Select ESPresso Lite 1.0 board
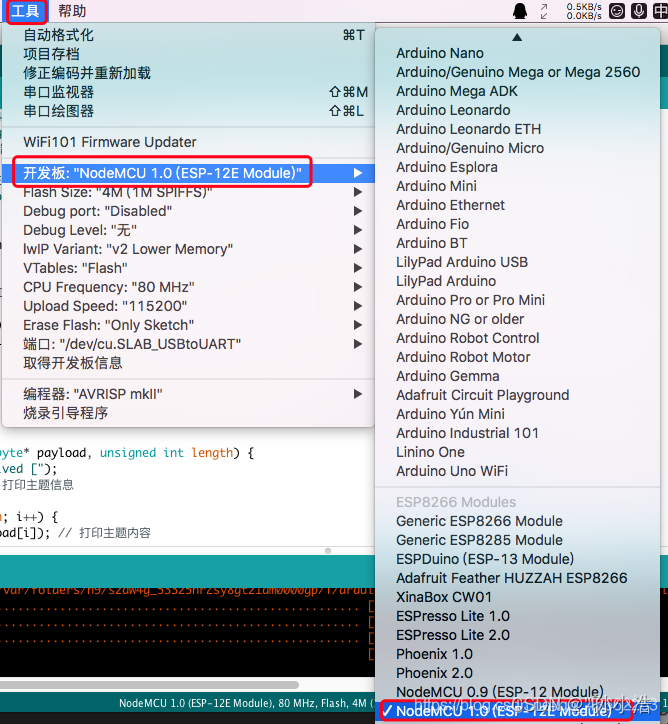Screen dimensions: 668x724 click(518, 616)
